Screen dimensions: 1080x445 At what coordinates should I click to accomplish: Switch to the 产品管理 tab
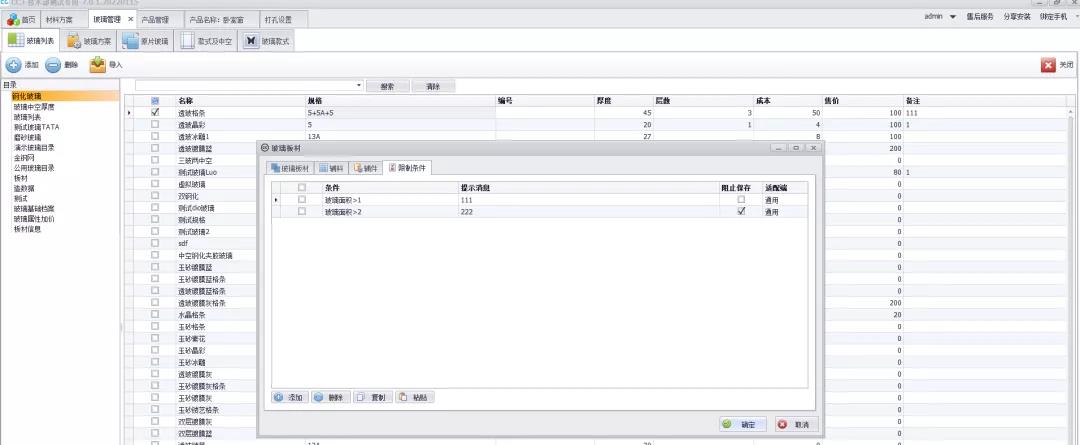click(x=155, y=19)
